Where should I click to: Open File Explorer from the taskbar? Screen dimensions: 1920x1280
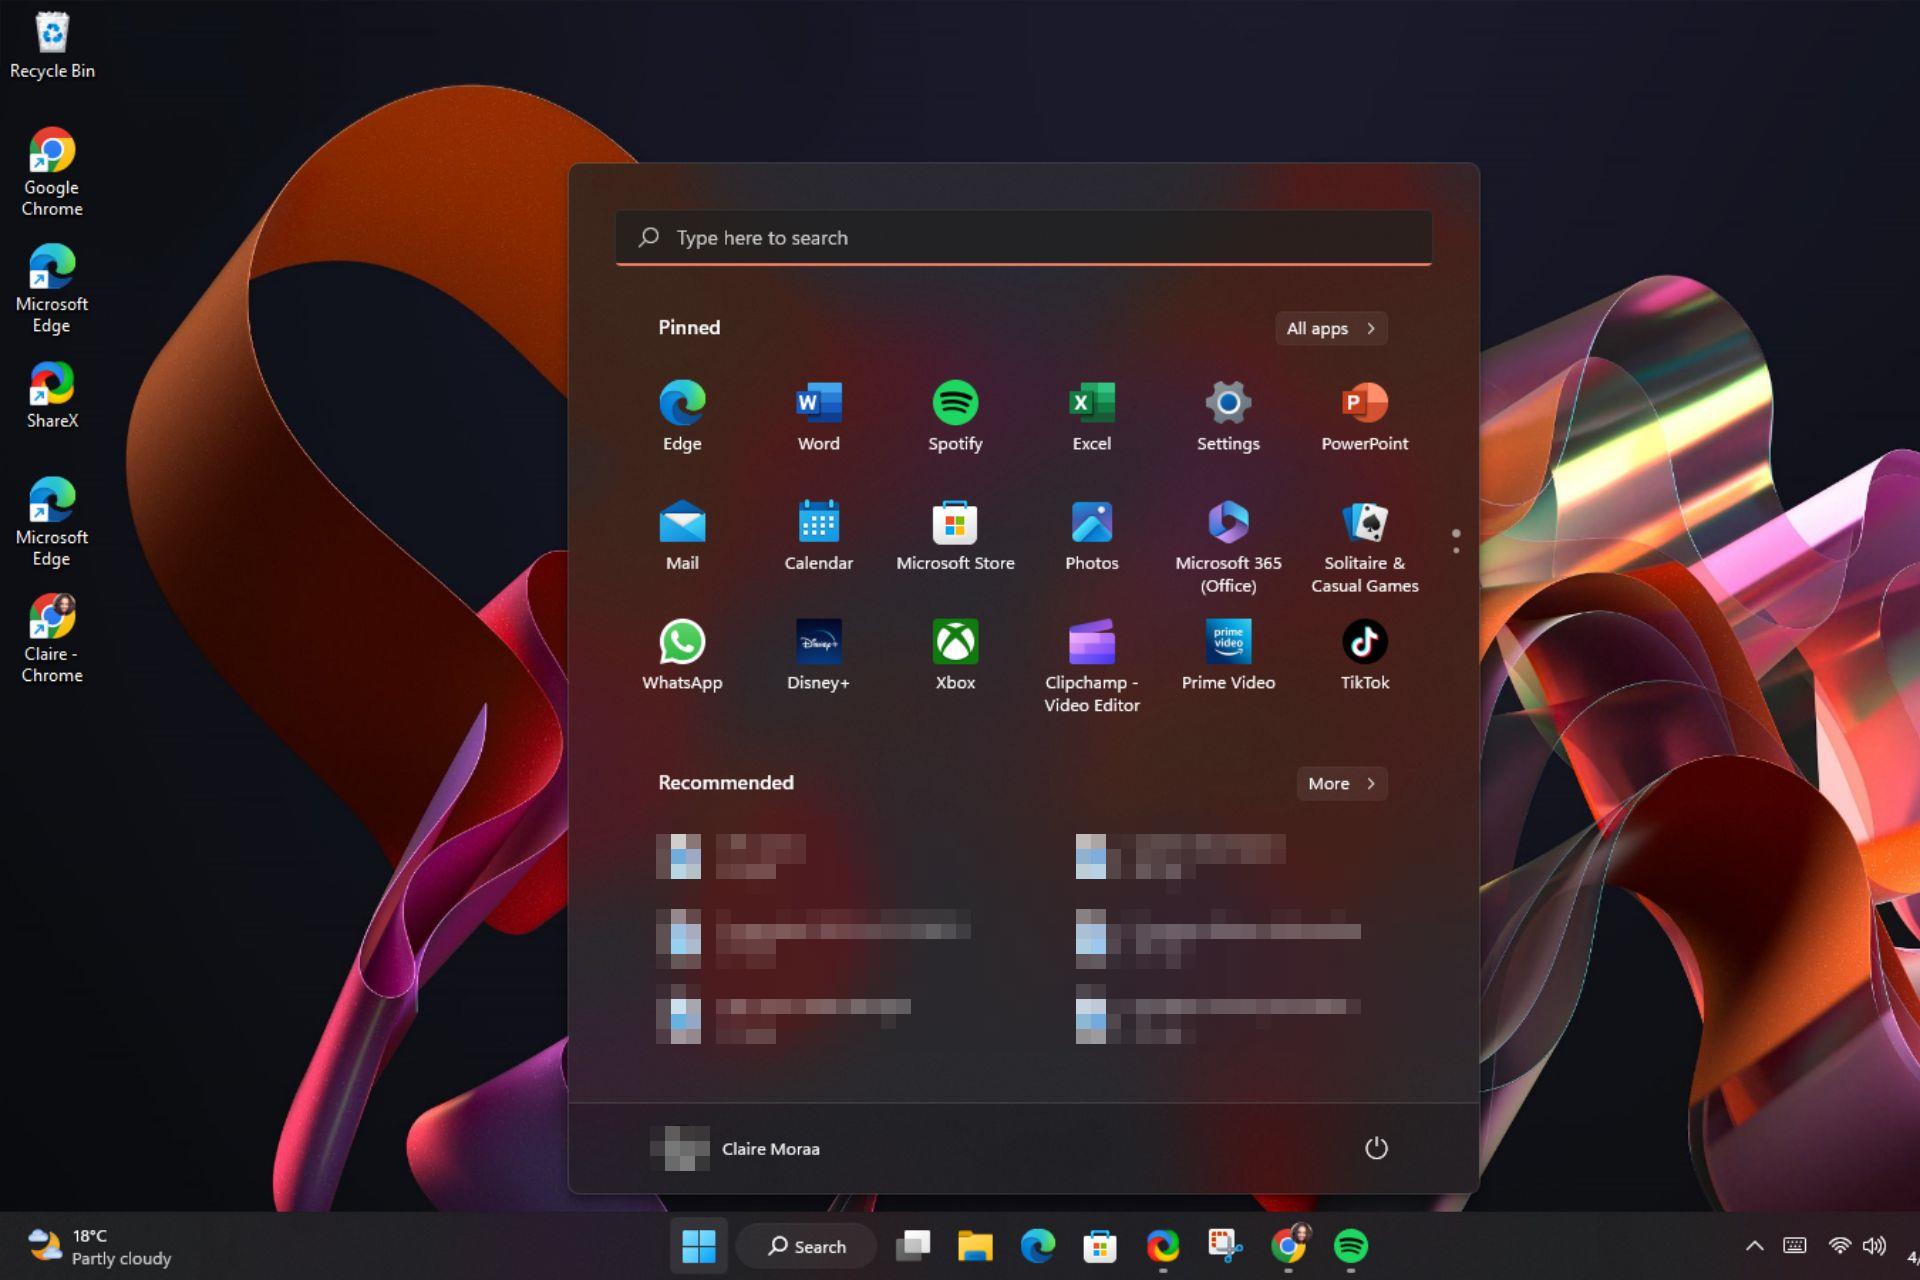click(x=975, y=1246)
